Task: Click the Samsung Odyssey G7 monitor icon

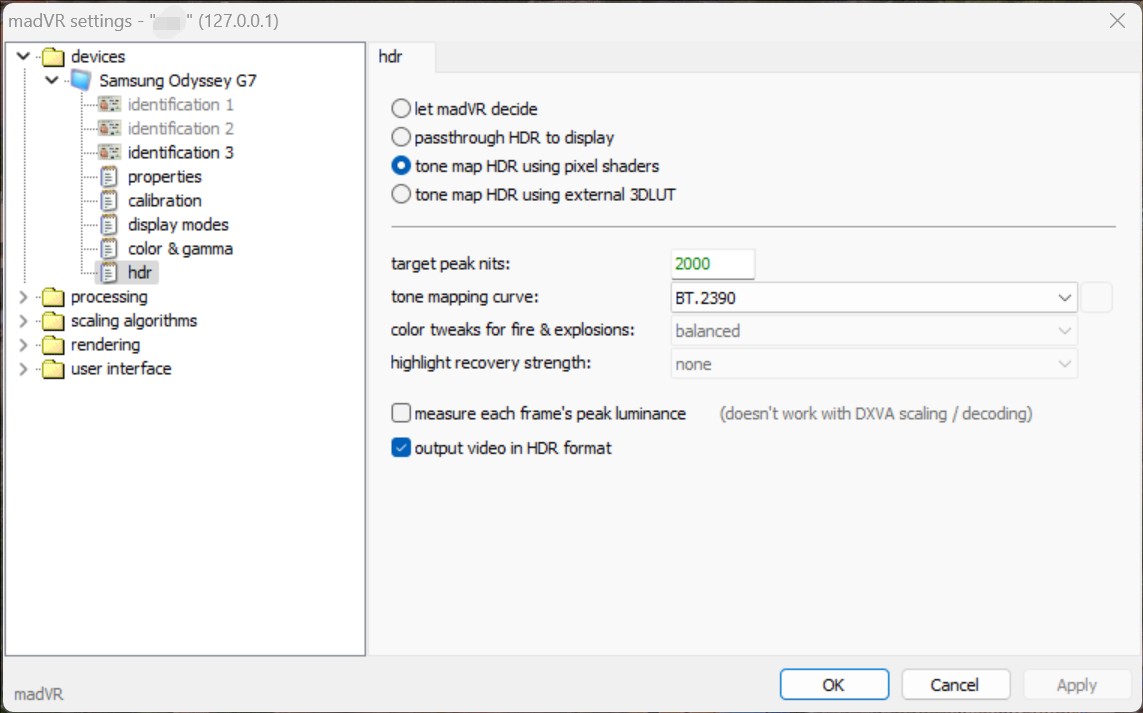Action: pos(81,81)
